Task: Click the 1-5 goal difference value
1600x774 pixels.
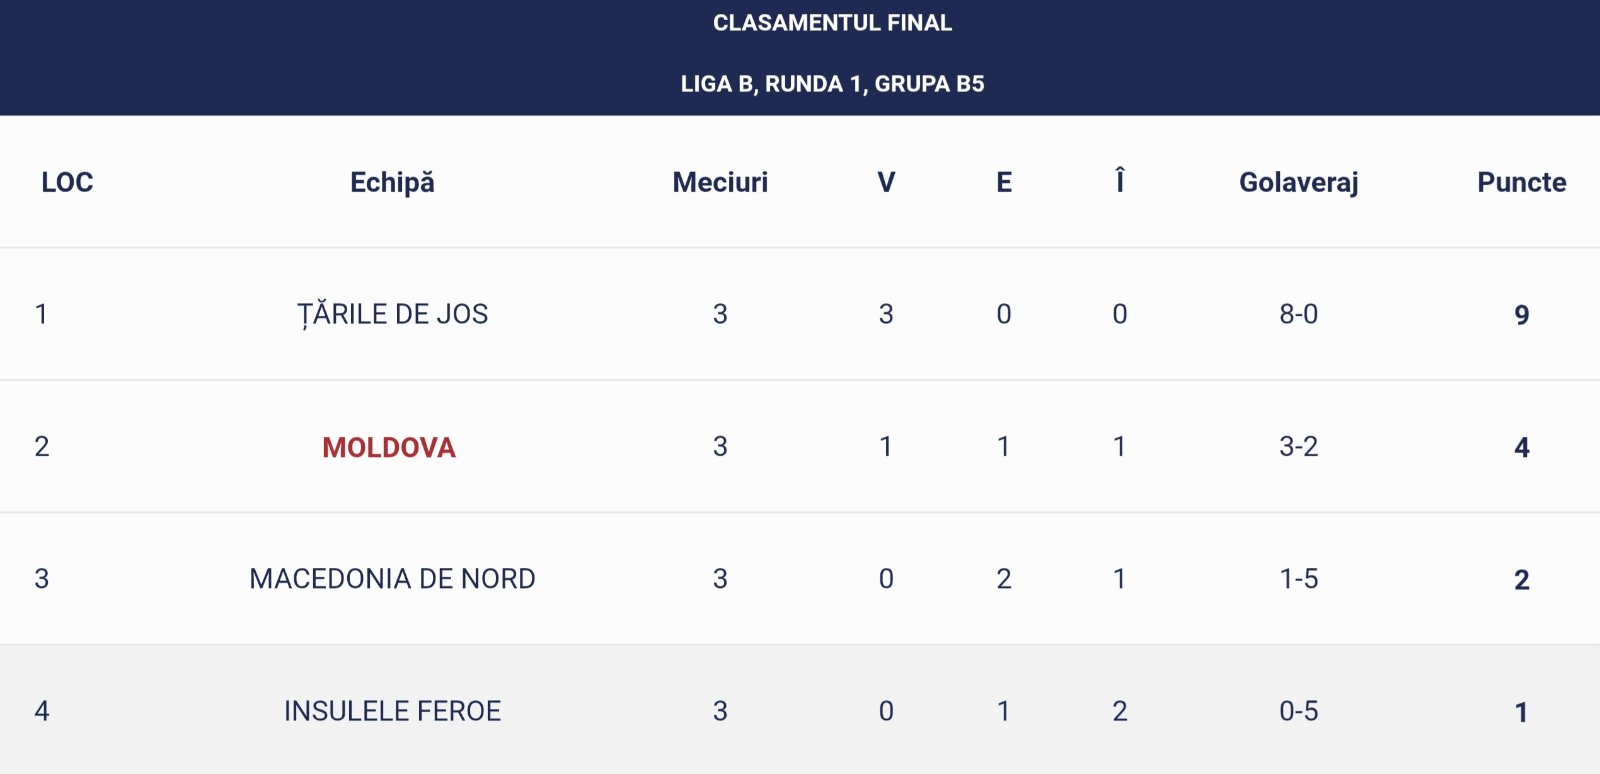Action: (x=1298, y=579)
